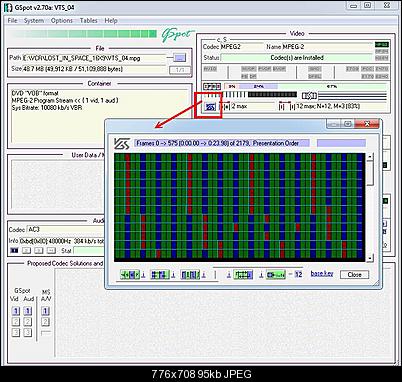The width and height of the screenshot is (402, 382).
Task: Click 'DVD VOB format' container line
Action: (x=35, y=93)
